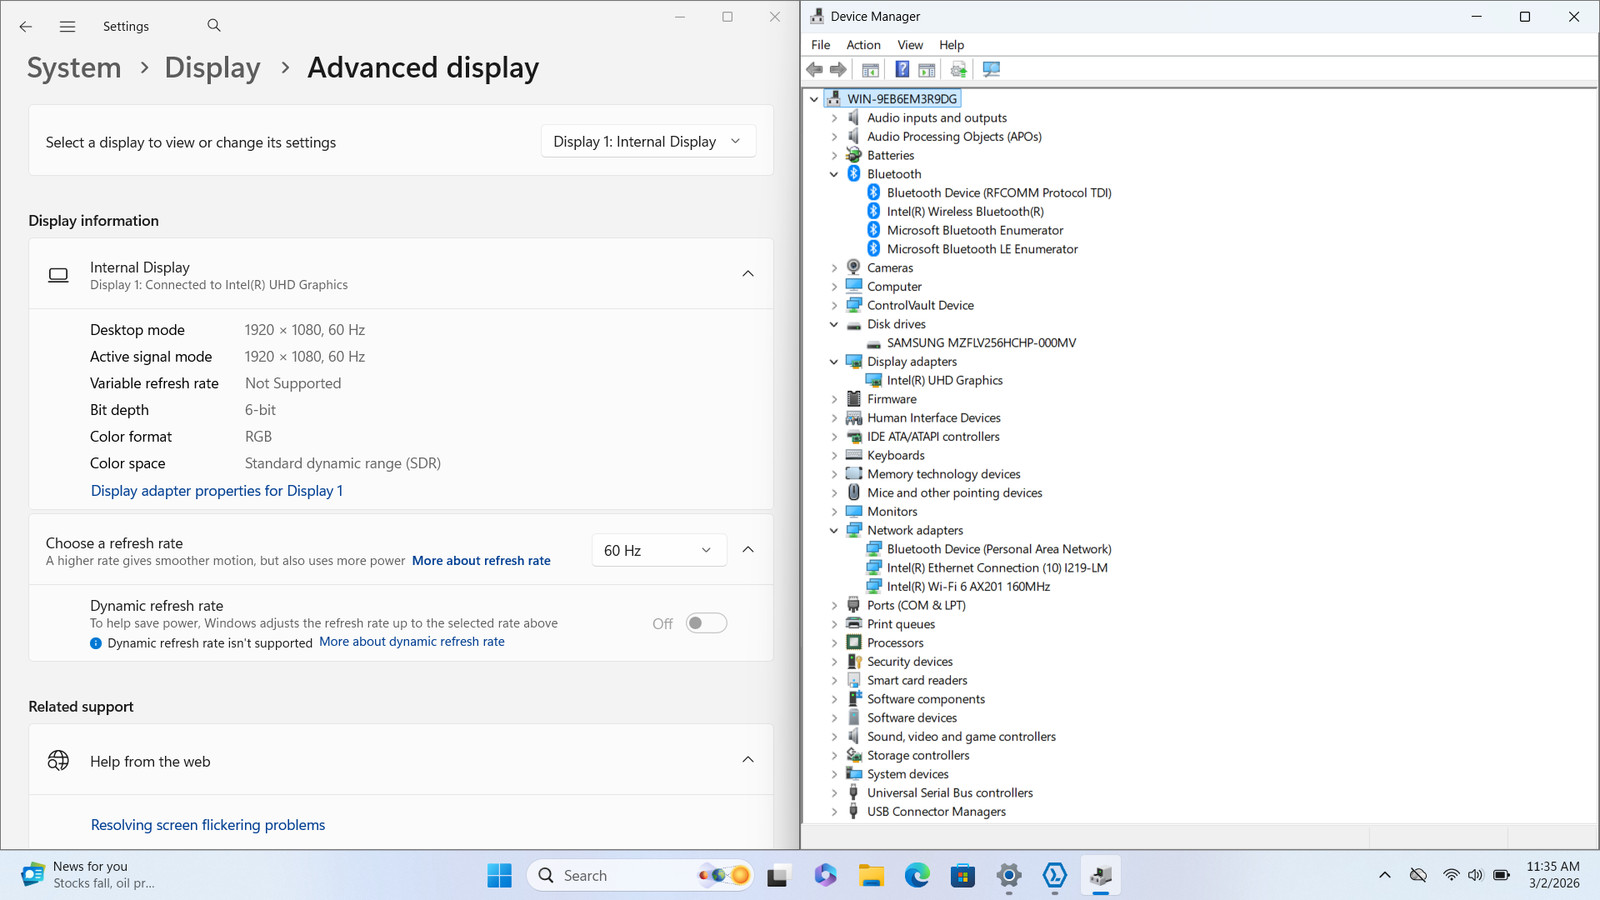Open the View menu in Device Manager
The image size is (1600, 900).
tap(910, 45)
